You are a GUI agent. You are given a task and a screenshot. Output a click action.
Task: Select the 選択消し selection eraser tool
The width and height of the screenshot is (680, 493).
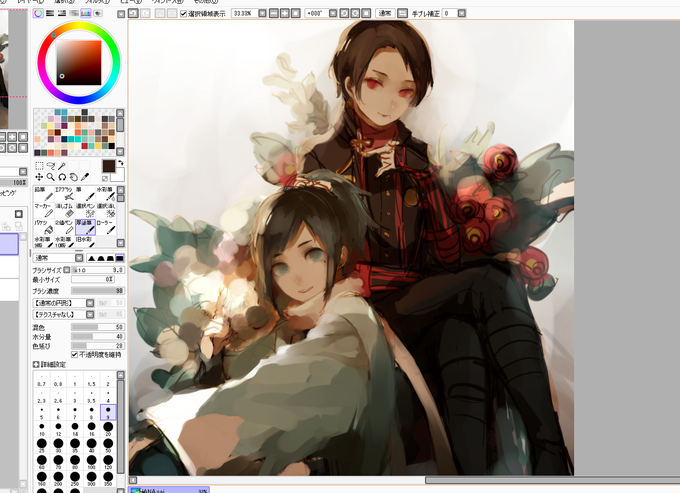(x=105, y=210)
